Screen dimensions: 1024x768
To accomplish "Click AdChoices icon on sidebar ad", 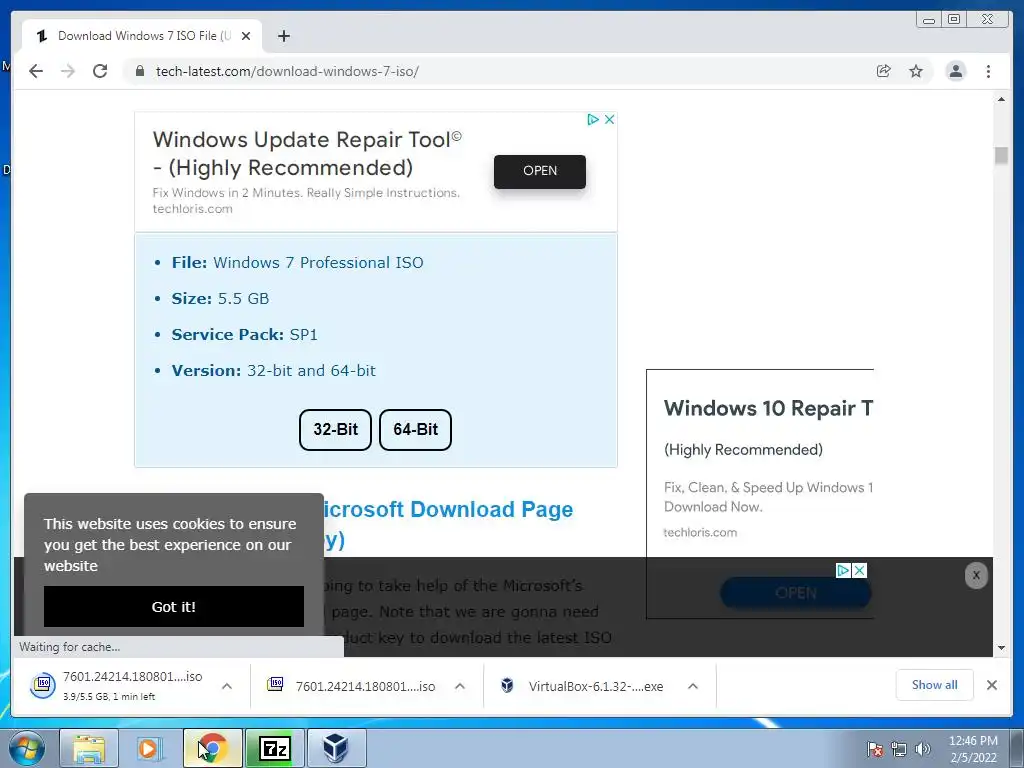I will click(x=843, y=571).
